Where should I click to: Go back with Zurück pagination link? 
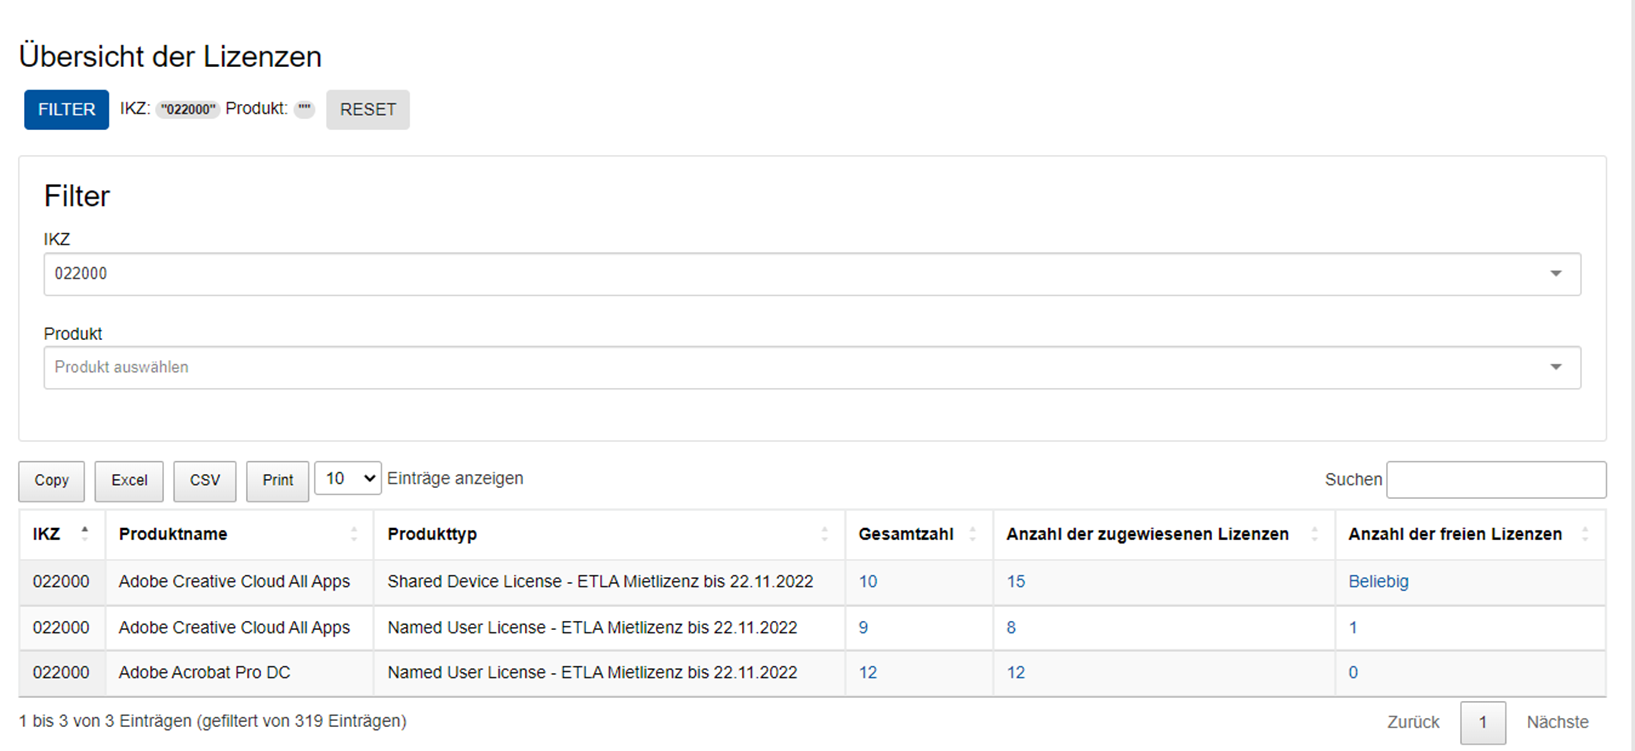1413,722
